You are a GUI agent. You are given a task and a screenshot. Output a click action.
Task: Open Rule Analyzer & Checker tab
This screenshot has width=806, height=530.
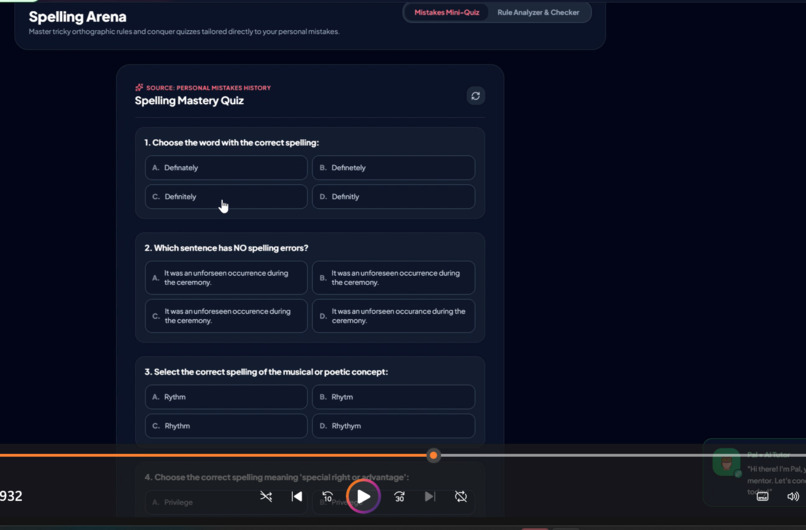(x=538, y=12)
